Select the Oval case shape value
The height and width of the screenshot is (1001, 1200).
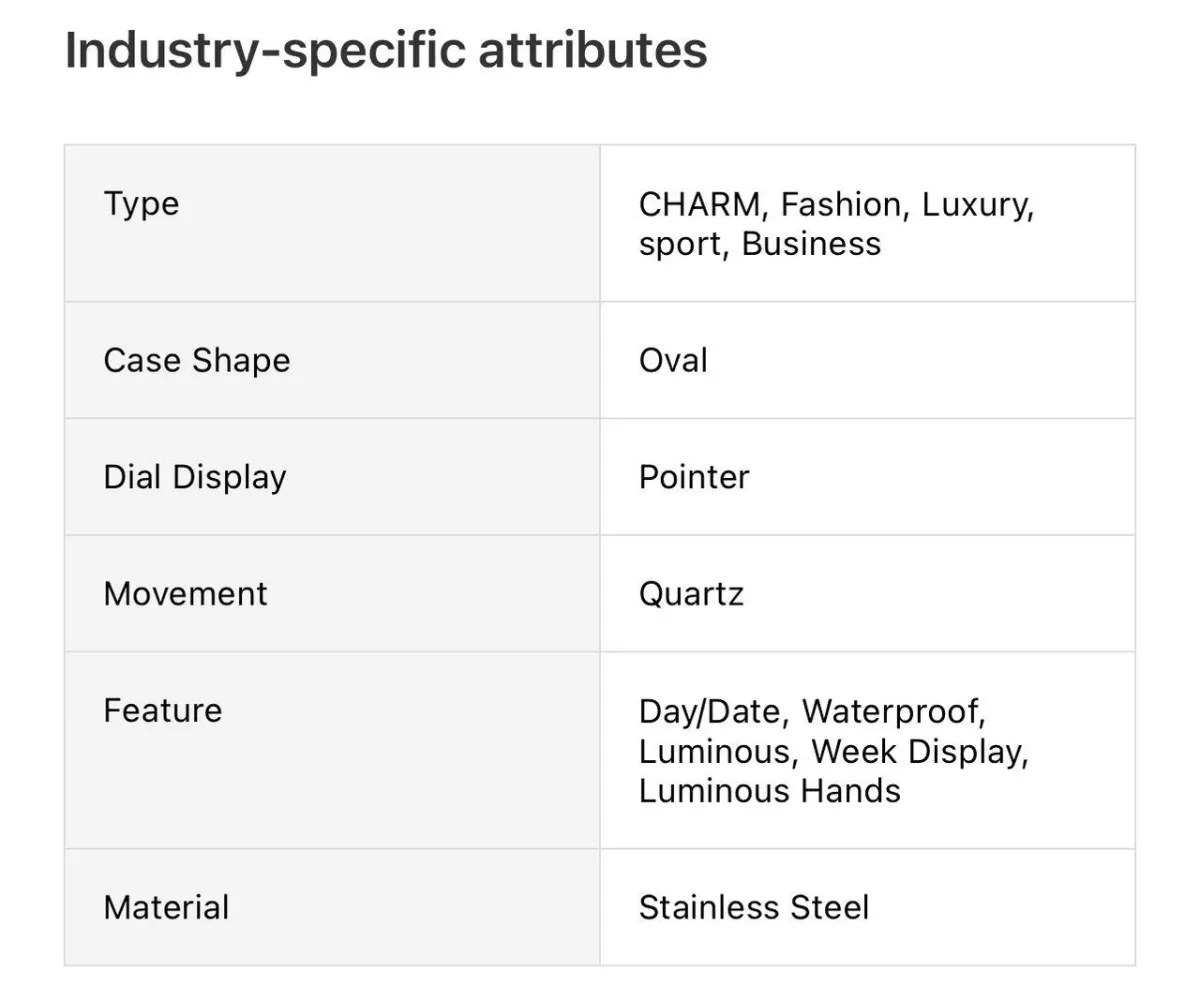pos(673,360)
